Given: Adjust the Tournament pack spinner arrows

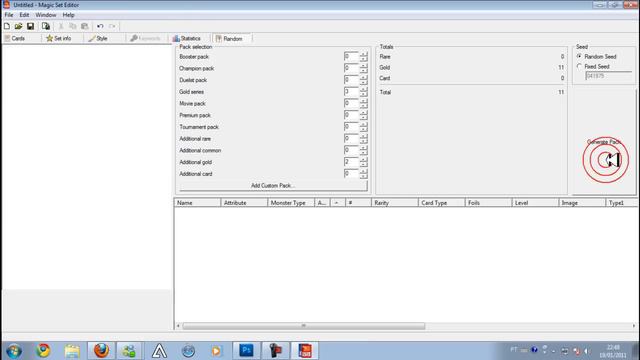Looking at the screenshot, I should point(363,127).
